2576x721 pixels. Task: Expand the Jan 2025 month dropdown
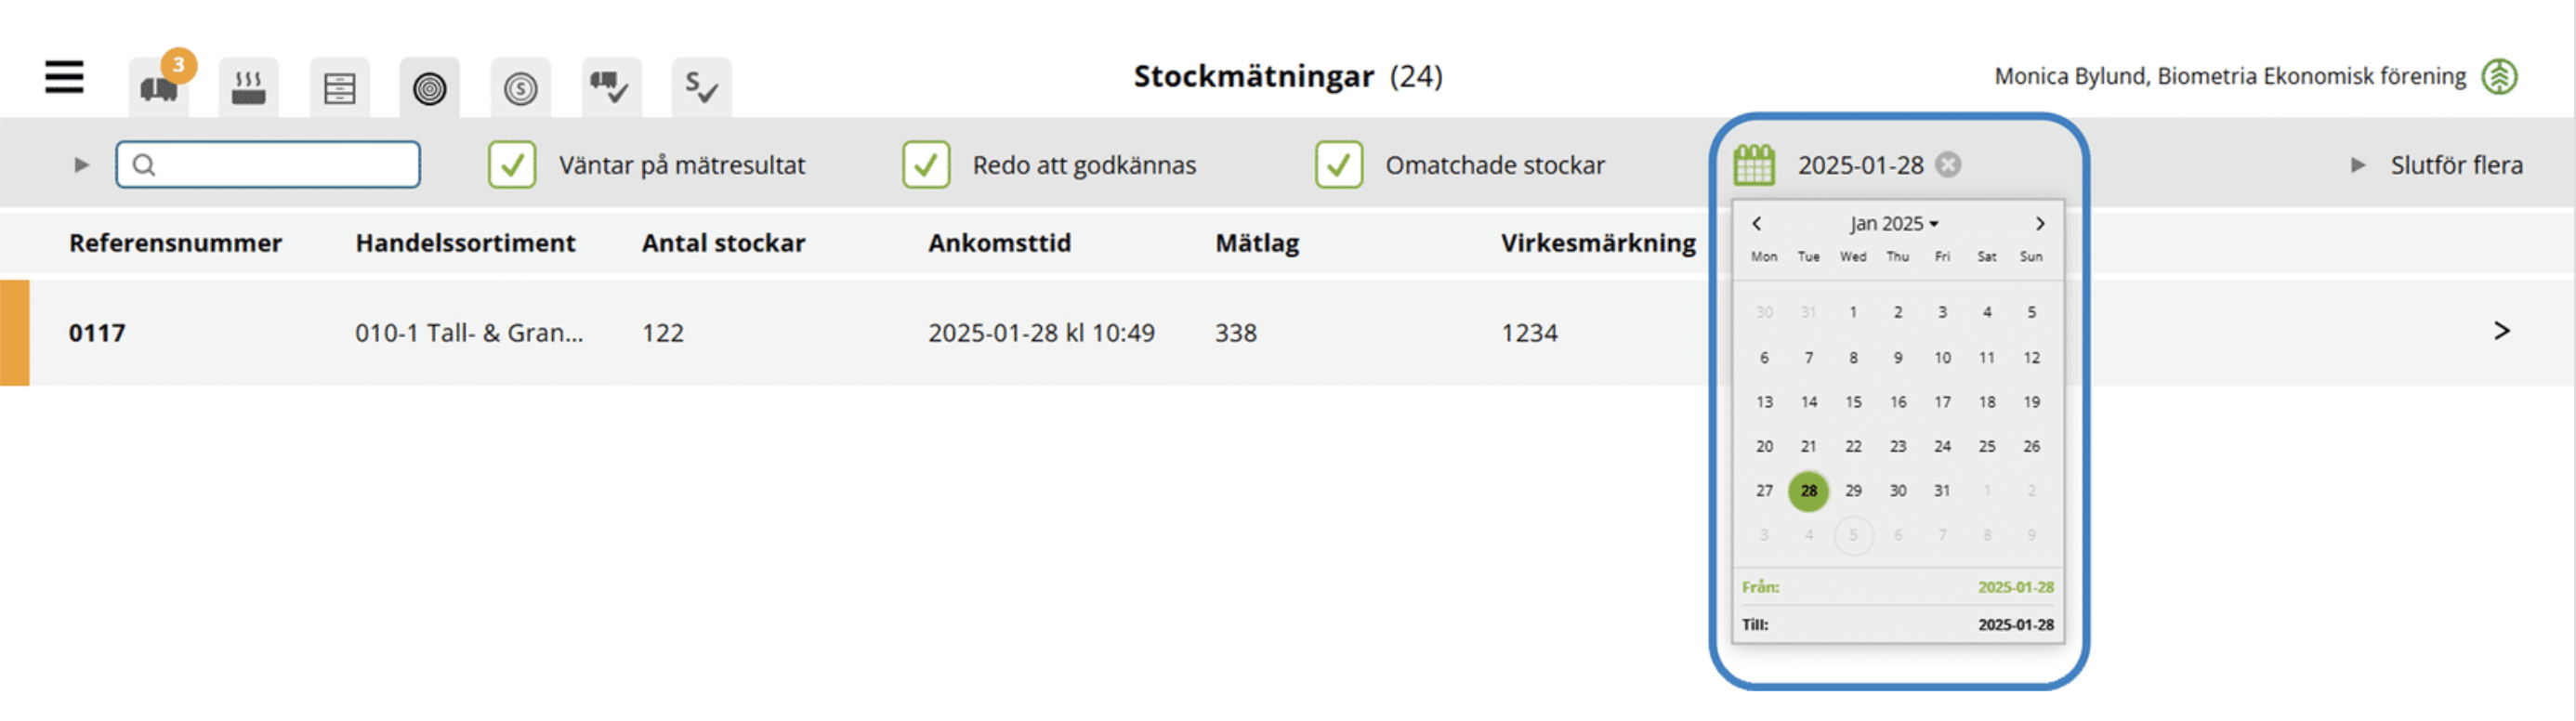click(1894, 223)
